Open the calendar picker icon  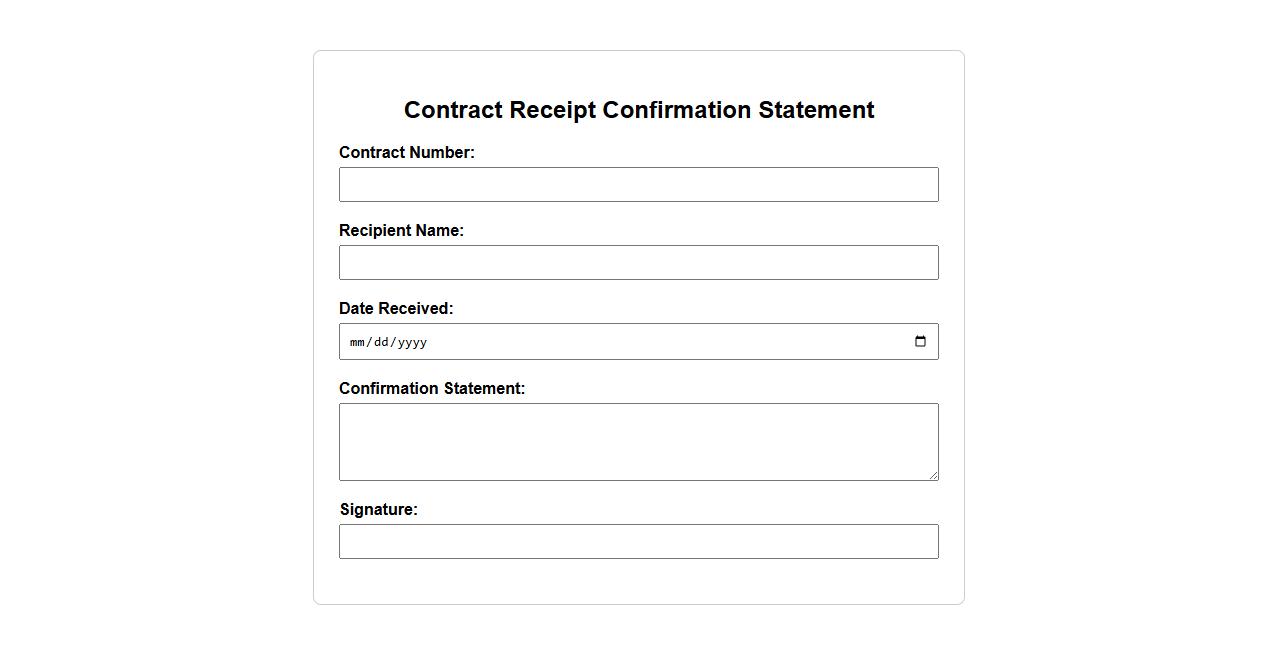pos(920,342)
